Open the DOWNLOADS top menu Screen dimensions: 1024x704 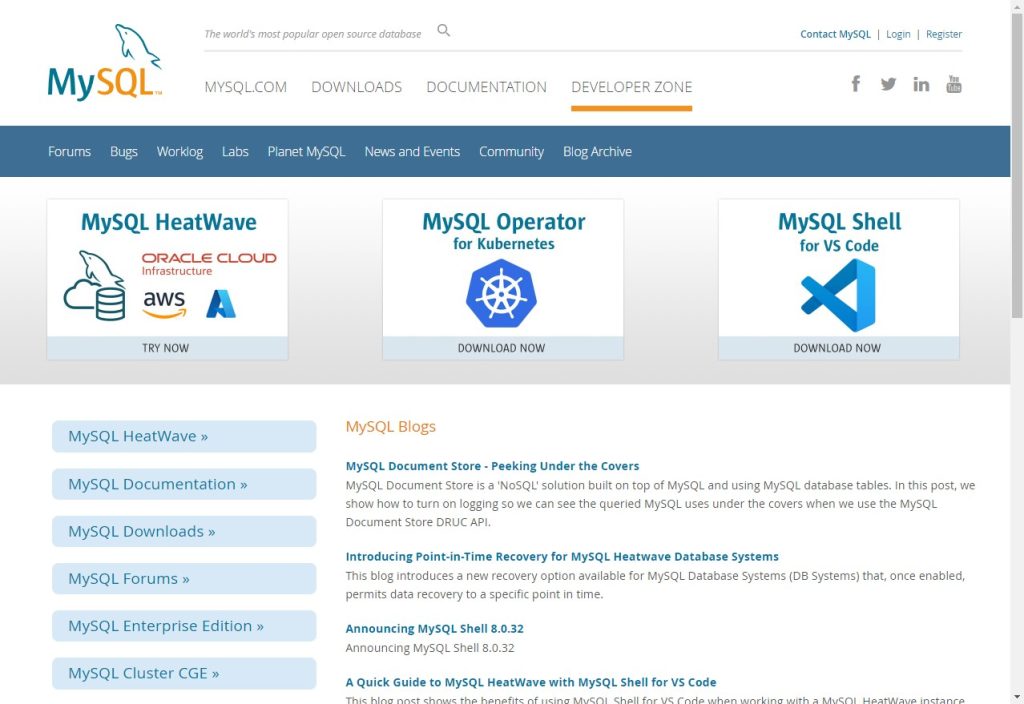pyautogui.click(x=357, y=87)
